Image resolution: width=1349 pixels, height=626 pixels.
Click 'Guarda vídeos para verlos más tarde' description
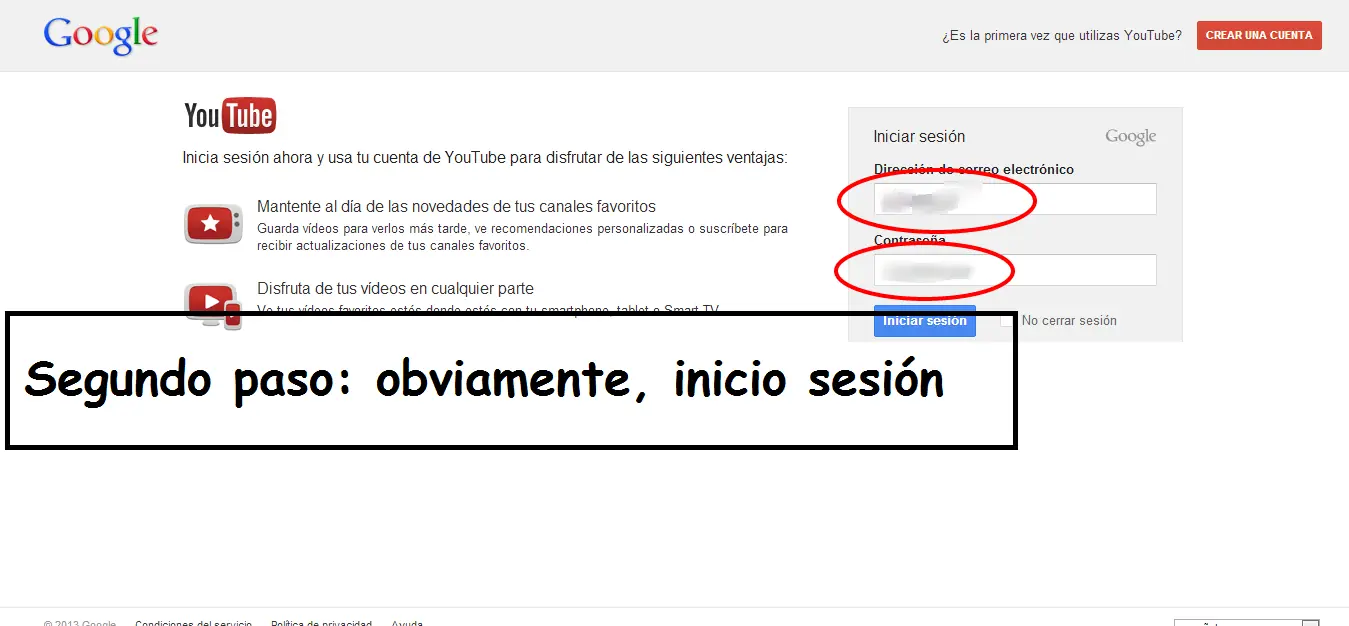click(x=522, y=237)
